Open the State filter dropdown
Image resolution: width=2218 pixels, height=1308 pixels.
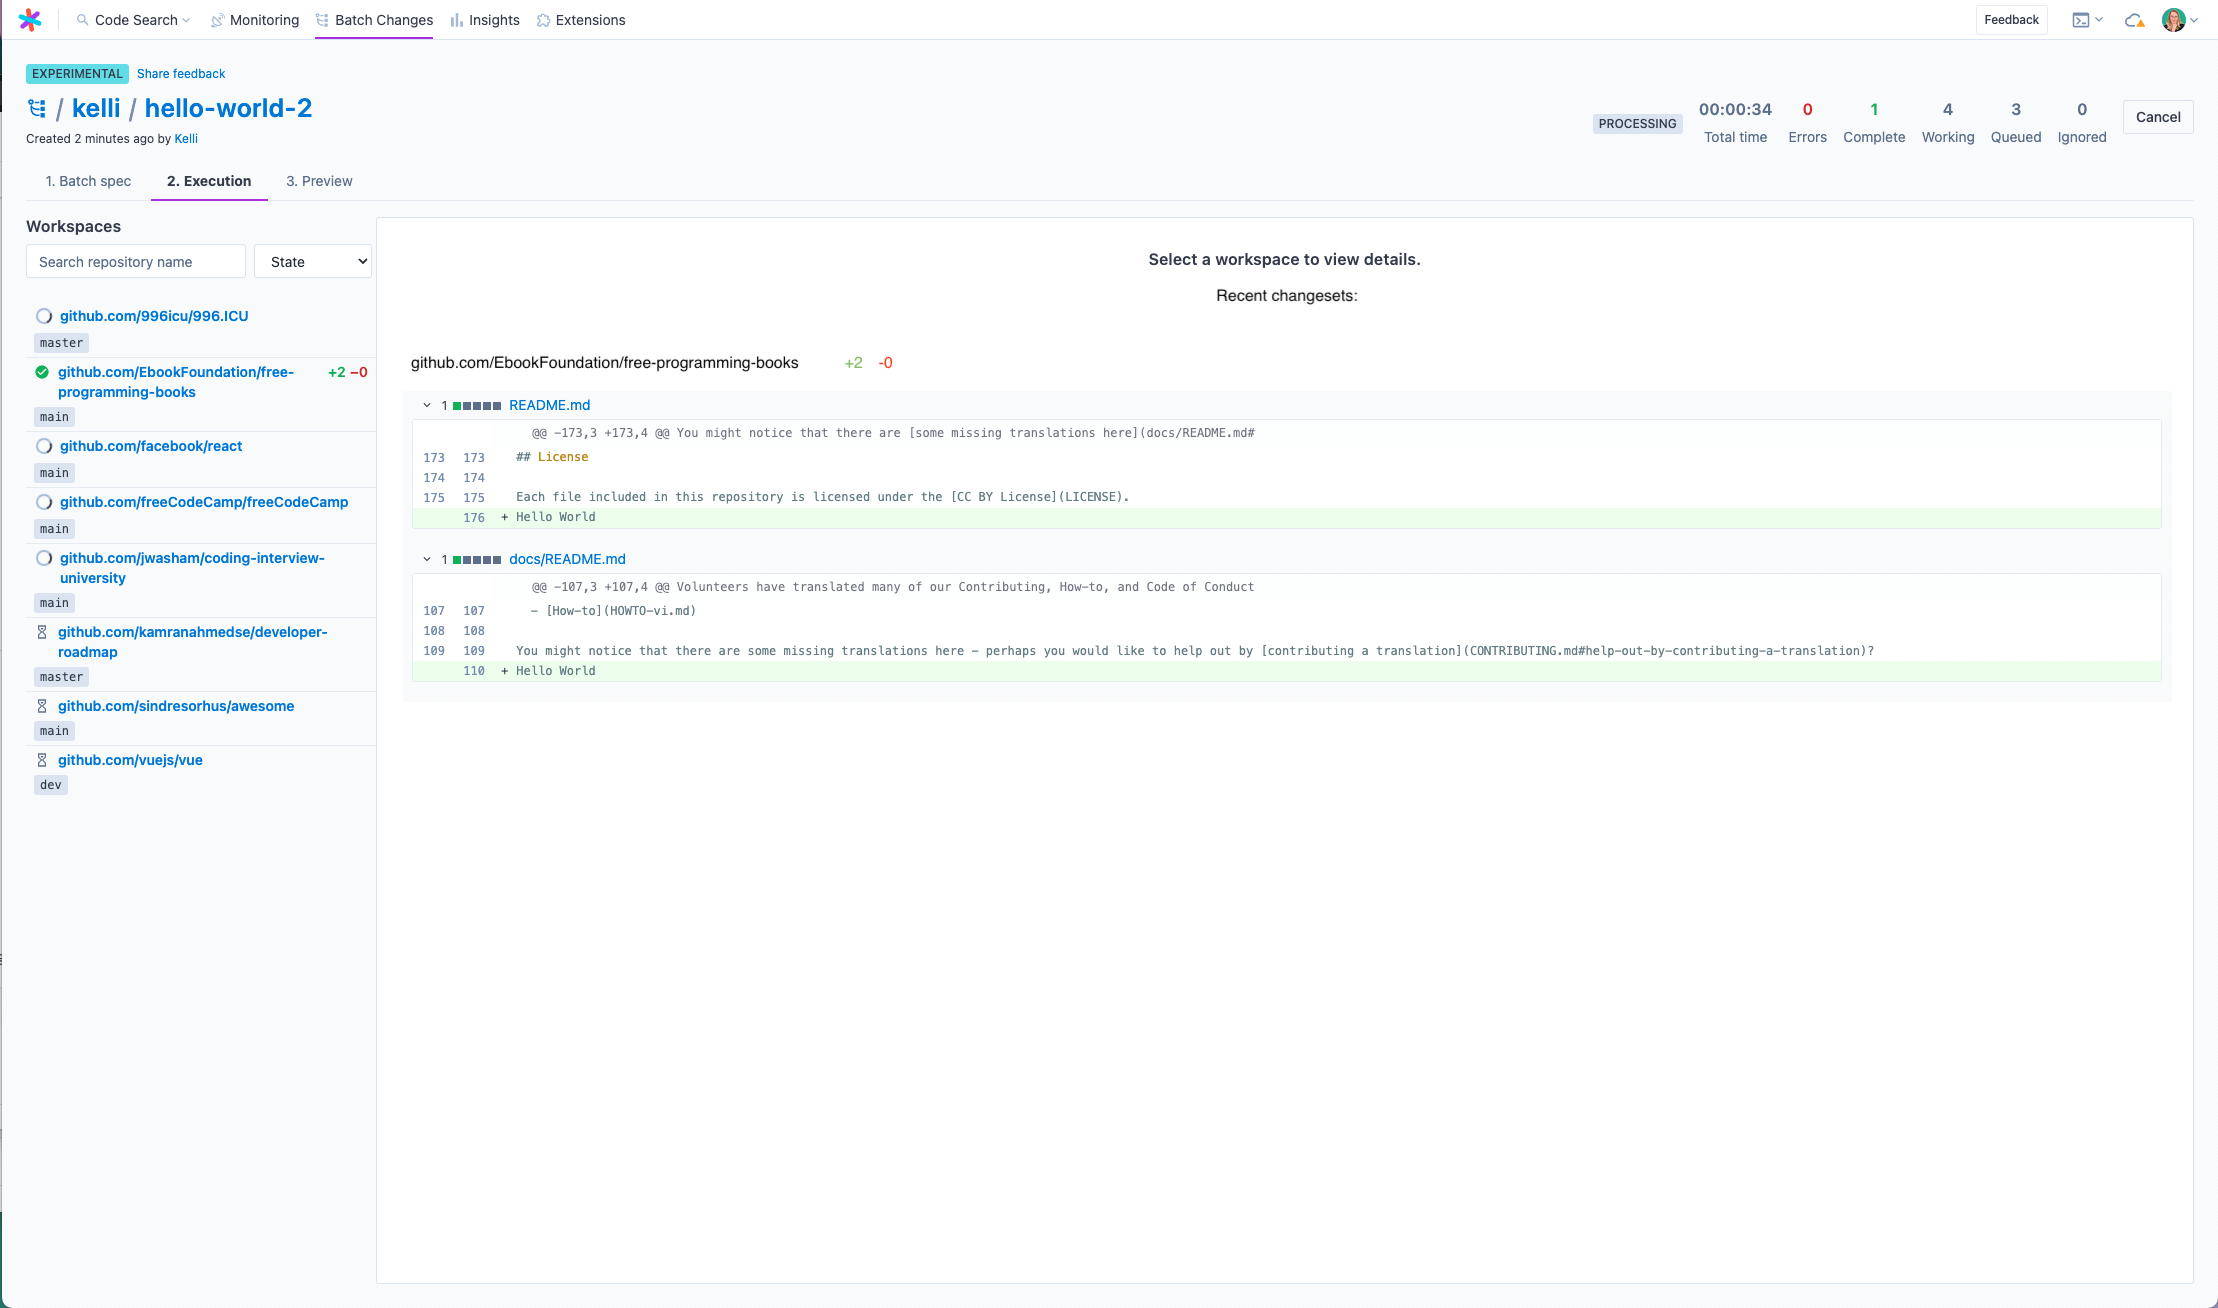(313, 262)
